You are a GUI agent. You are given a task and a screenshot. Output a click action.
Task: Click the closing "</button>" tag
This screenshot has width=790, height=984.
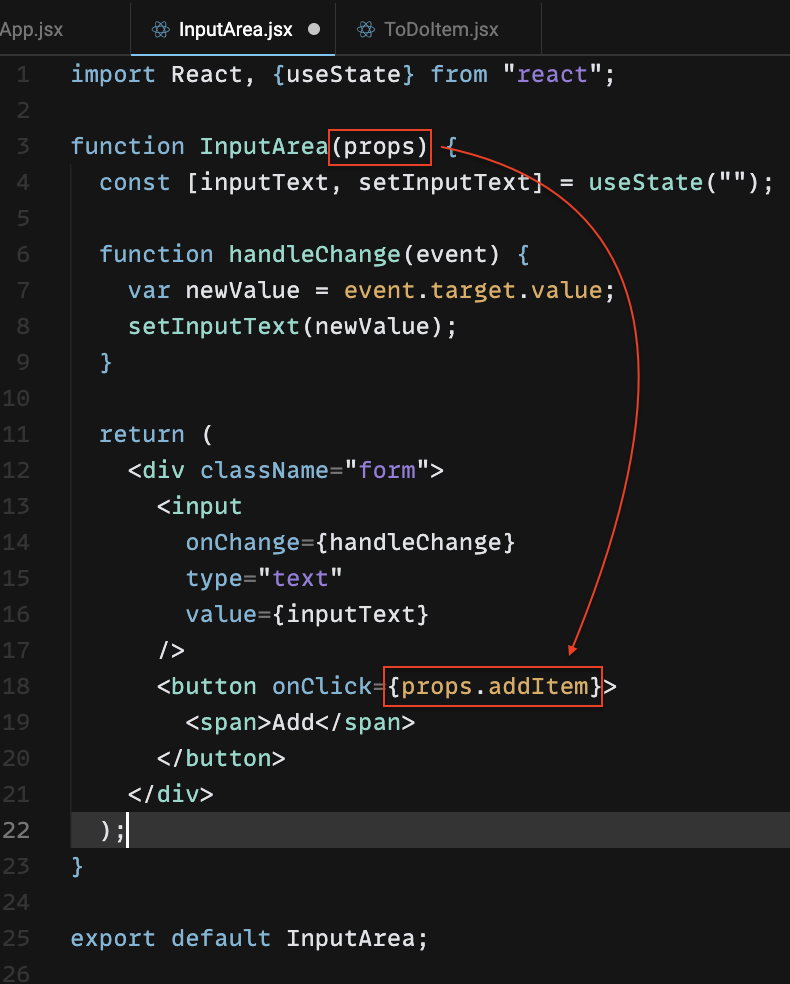point(221,759)
